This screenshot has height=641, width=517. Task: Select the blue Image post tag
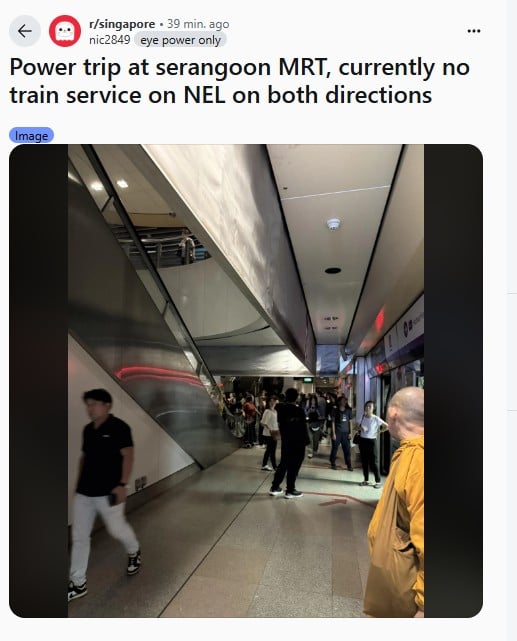[x=31, y=135]
